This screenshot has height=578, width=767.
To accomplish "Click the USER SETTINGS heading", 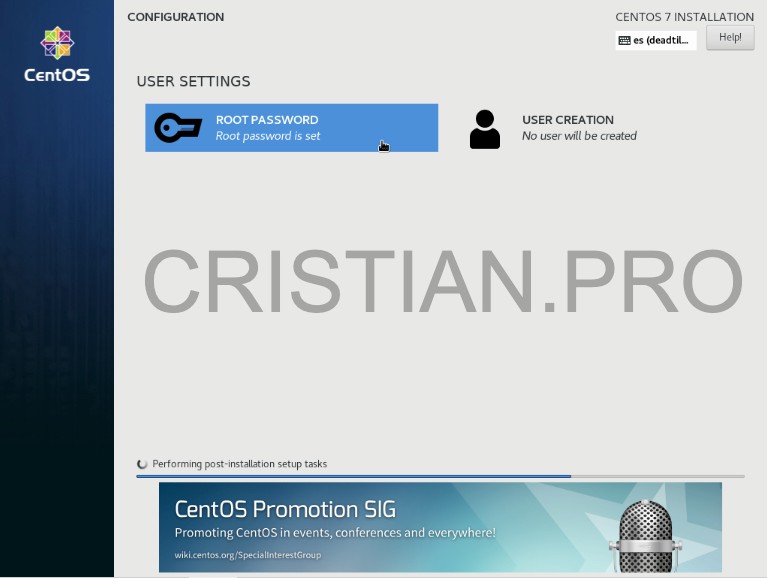I will (193, 81).
